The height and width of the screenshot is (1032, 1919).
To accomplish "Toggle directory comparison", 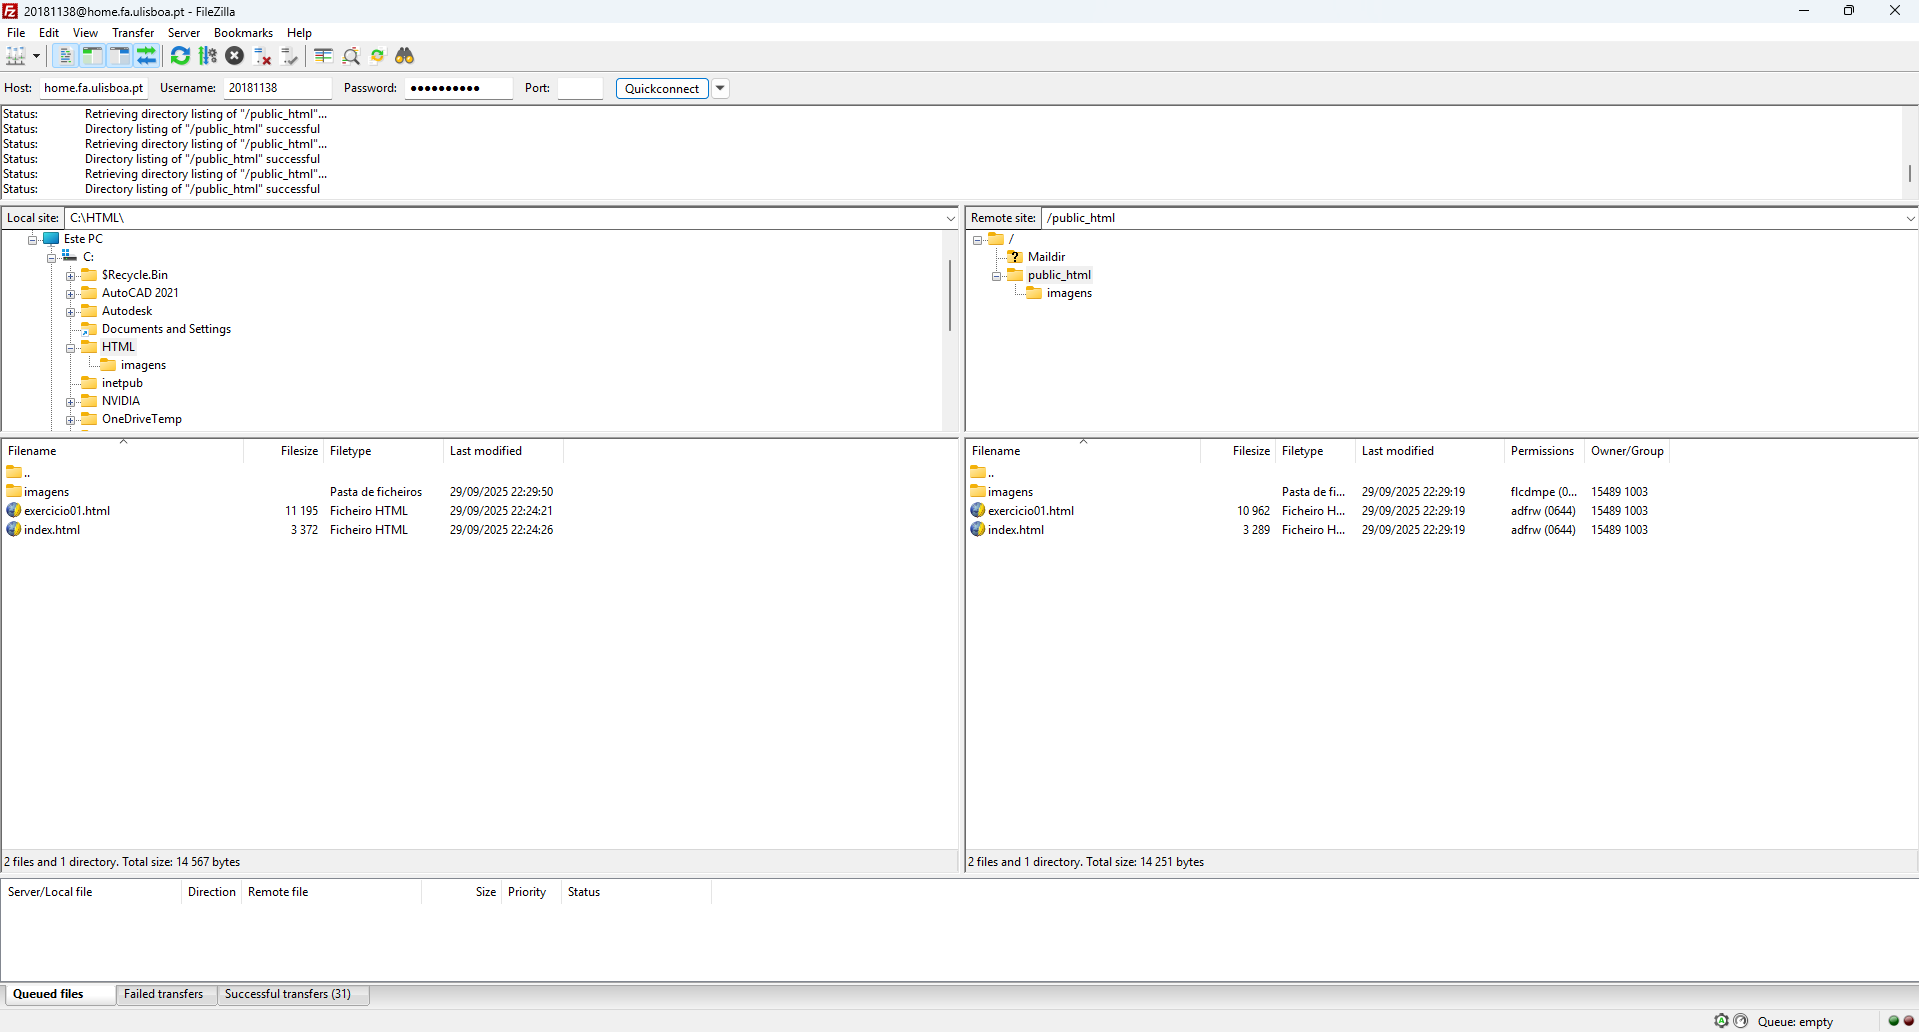I will pyautogui.click(x=351, y=56).
